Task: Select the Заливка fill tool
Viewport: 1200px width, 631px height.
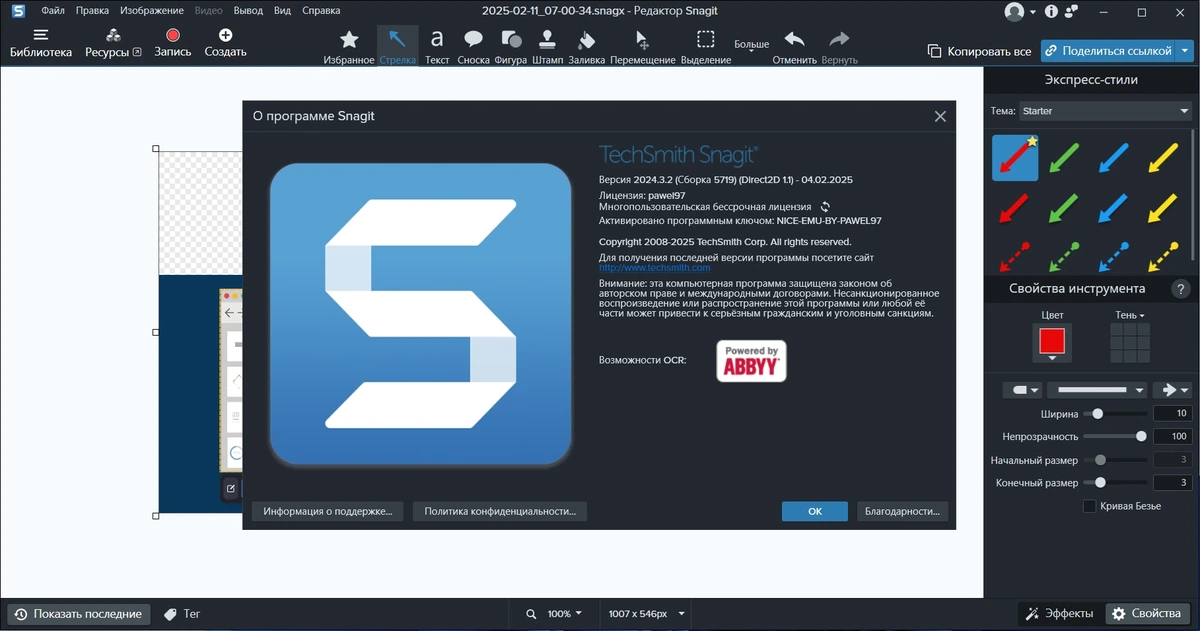Action: (586, 46)
